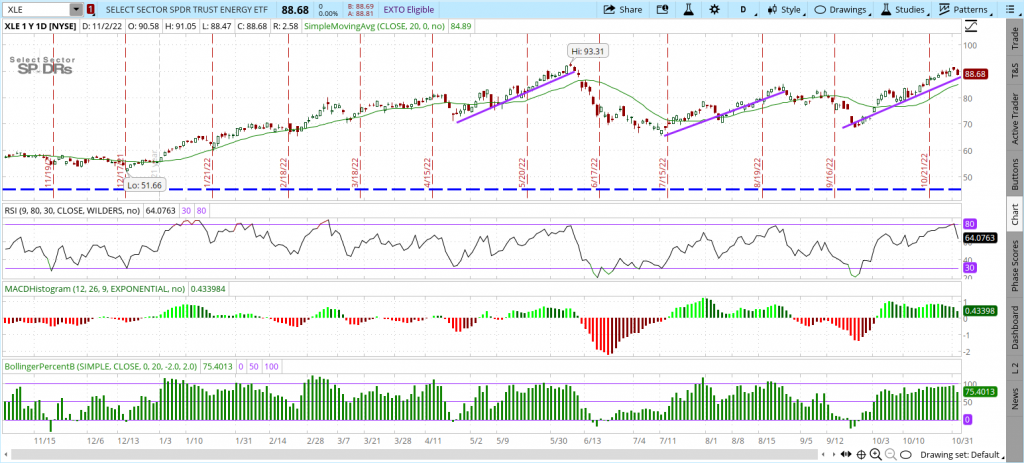This screenshot has height=463, width=1024.
Task: Click the red link color clipboard icon
Action: [91, 10]
